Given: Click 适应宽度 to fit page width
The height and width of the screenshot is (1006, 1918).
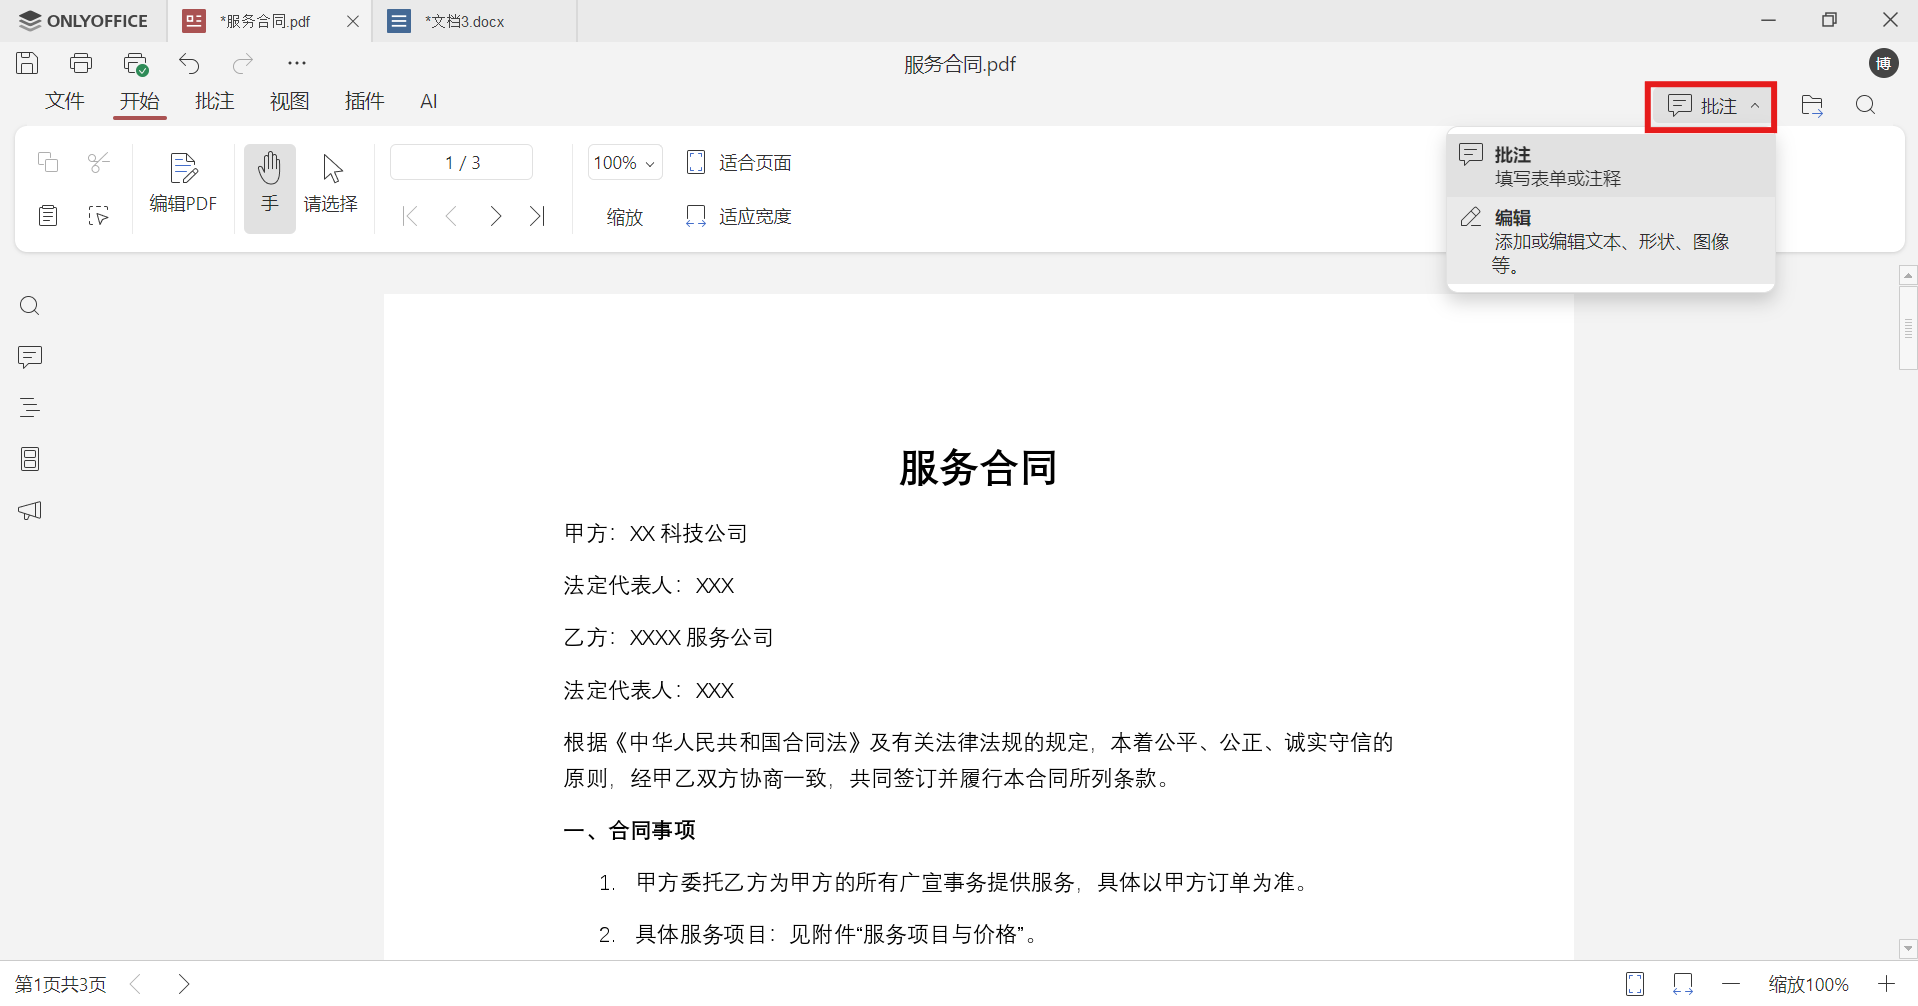Looking at the screenshot, I should point(738,215).
